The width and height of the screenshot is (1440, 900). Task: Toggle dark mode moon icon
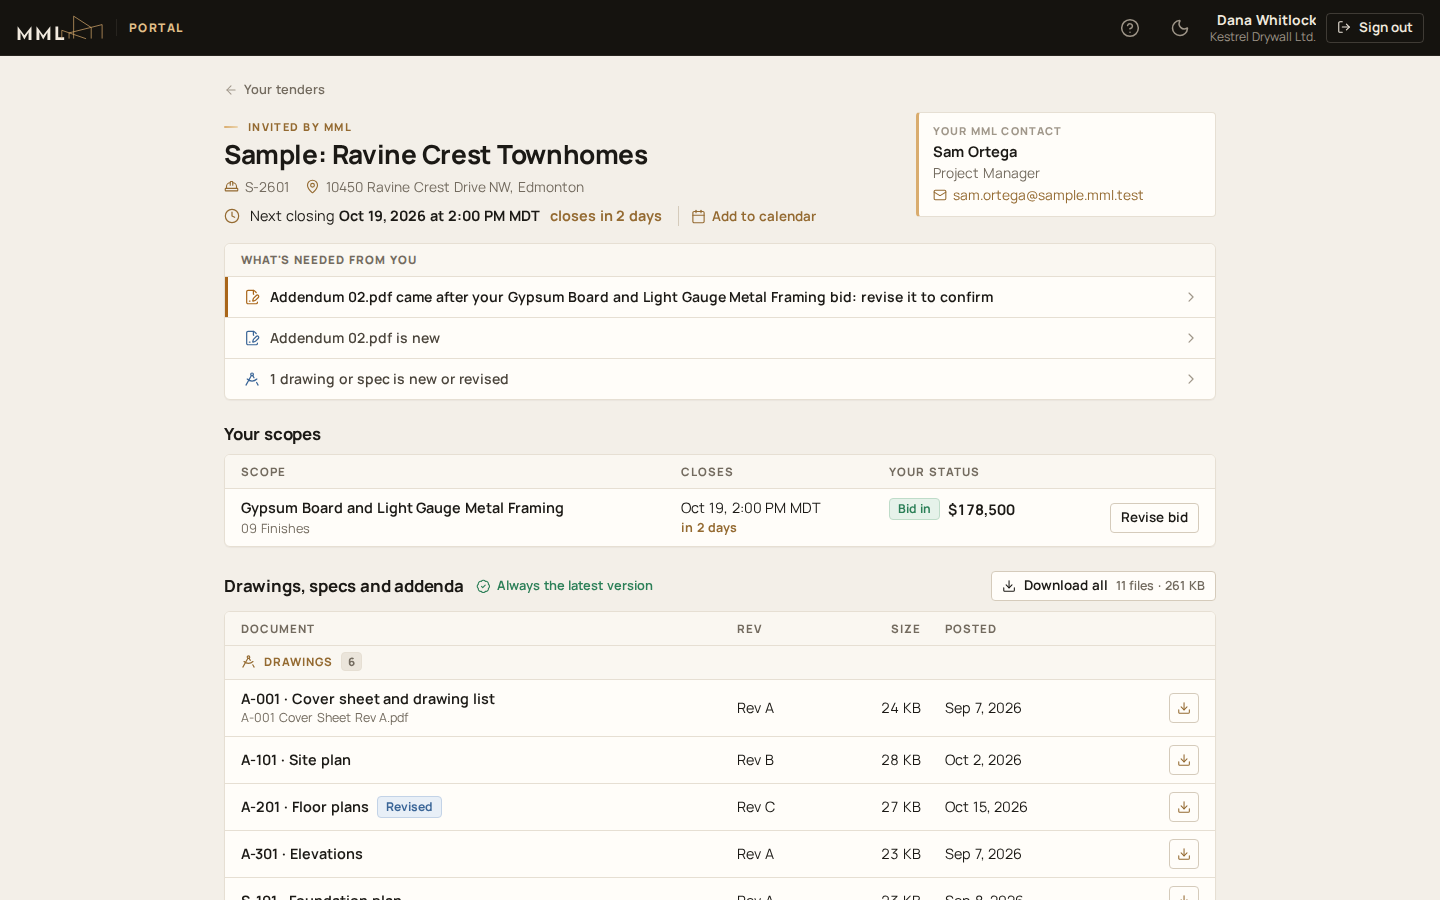1180,28
